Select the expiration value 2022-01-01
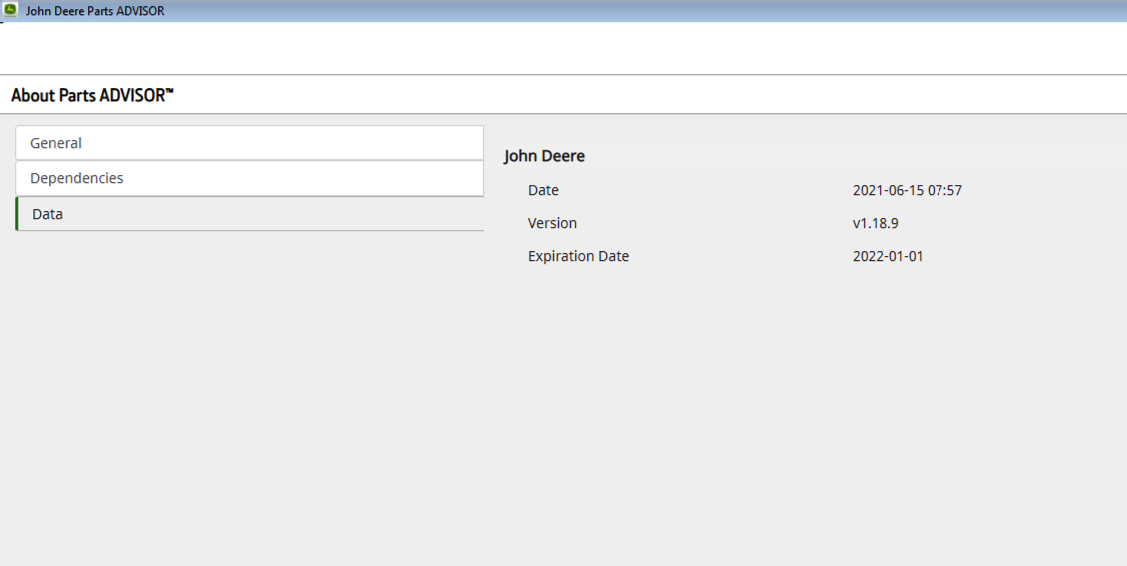The image size is (1127, 566). click(888, 256)
